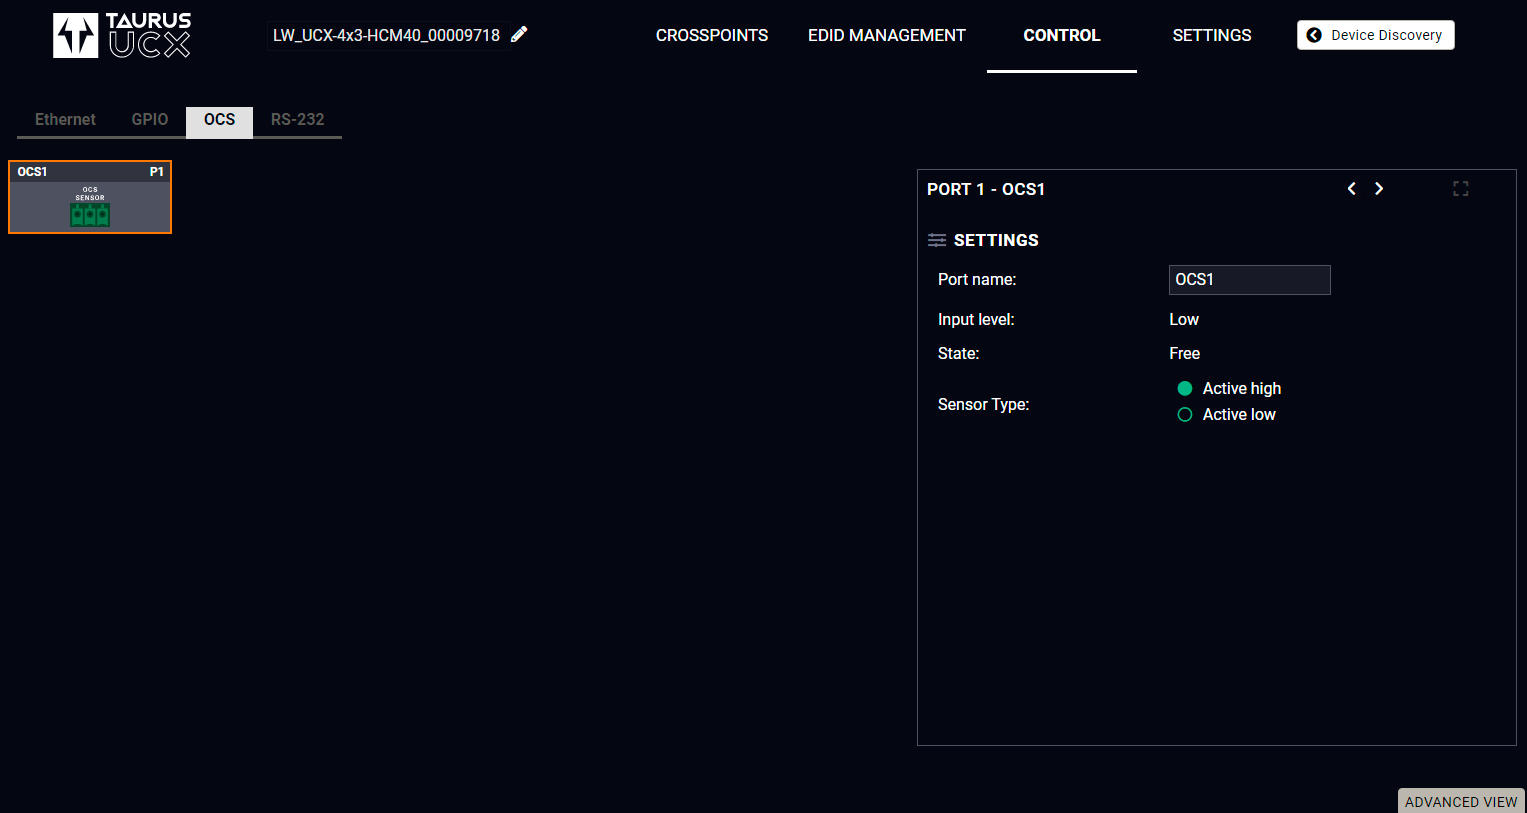Screen dimensions: 1527x813
Task: Switch to the GPIO tab
Action: click(150, 120)
